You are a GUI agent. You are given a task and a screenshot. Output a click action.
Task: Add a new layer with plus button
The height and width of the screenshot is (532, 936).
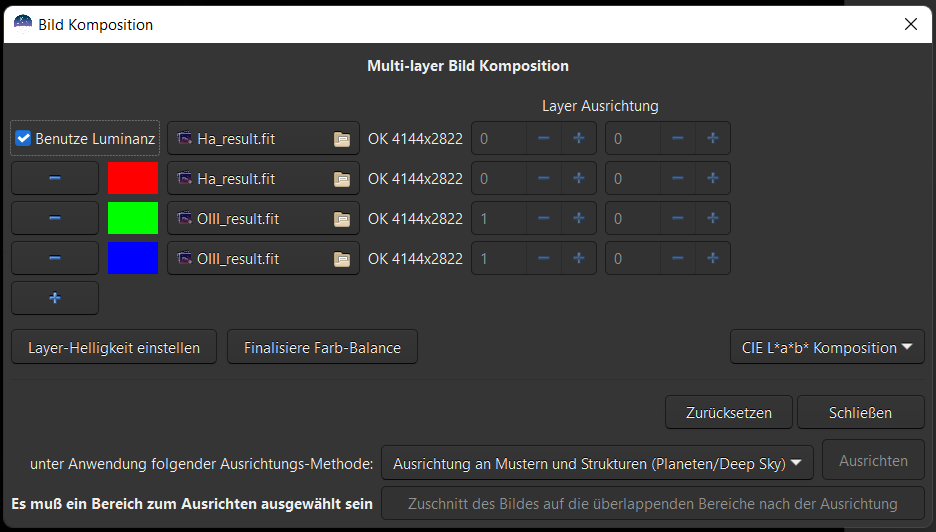point(55,298)
